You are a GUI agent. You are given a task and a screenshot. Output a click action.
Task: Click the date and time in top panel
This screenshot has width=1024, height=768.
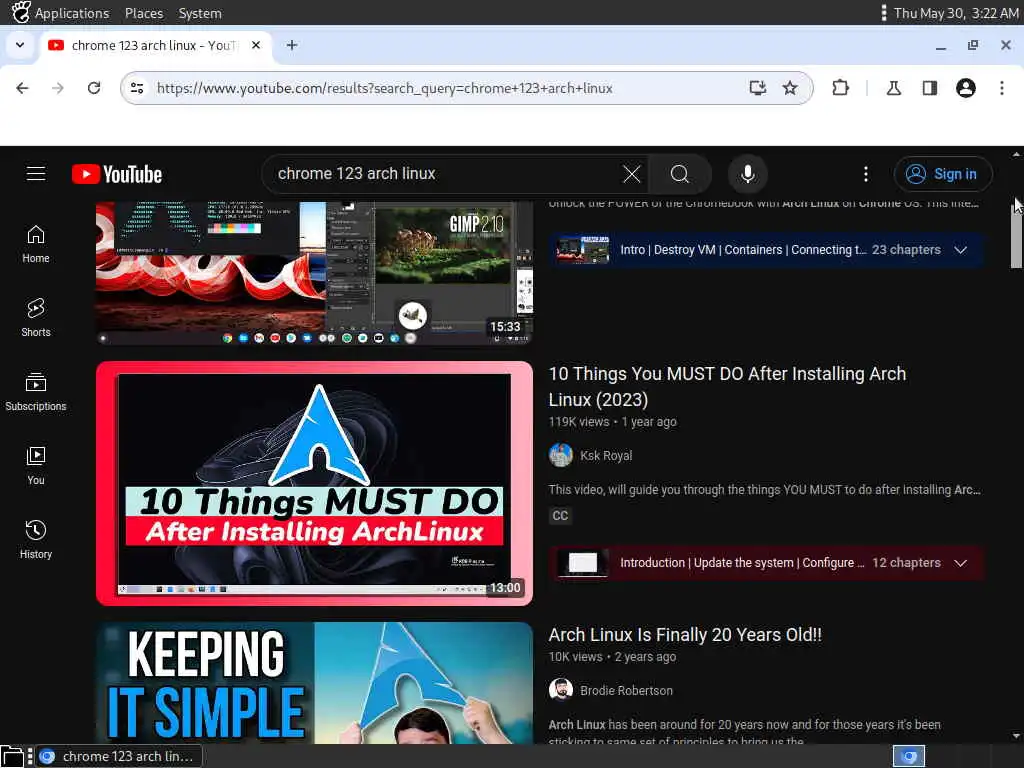click(955, 13)
